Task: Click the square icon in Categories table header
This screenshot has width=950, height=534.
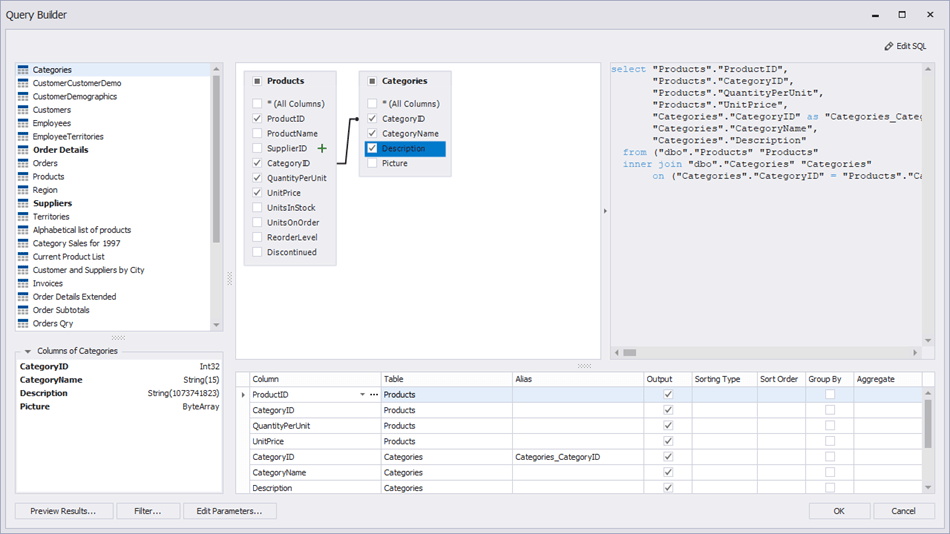Action: [372, 81]
